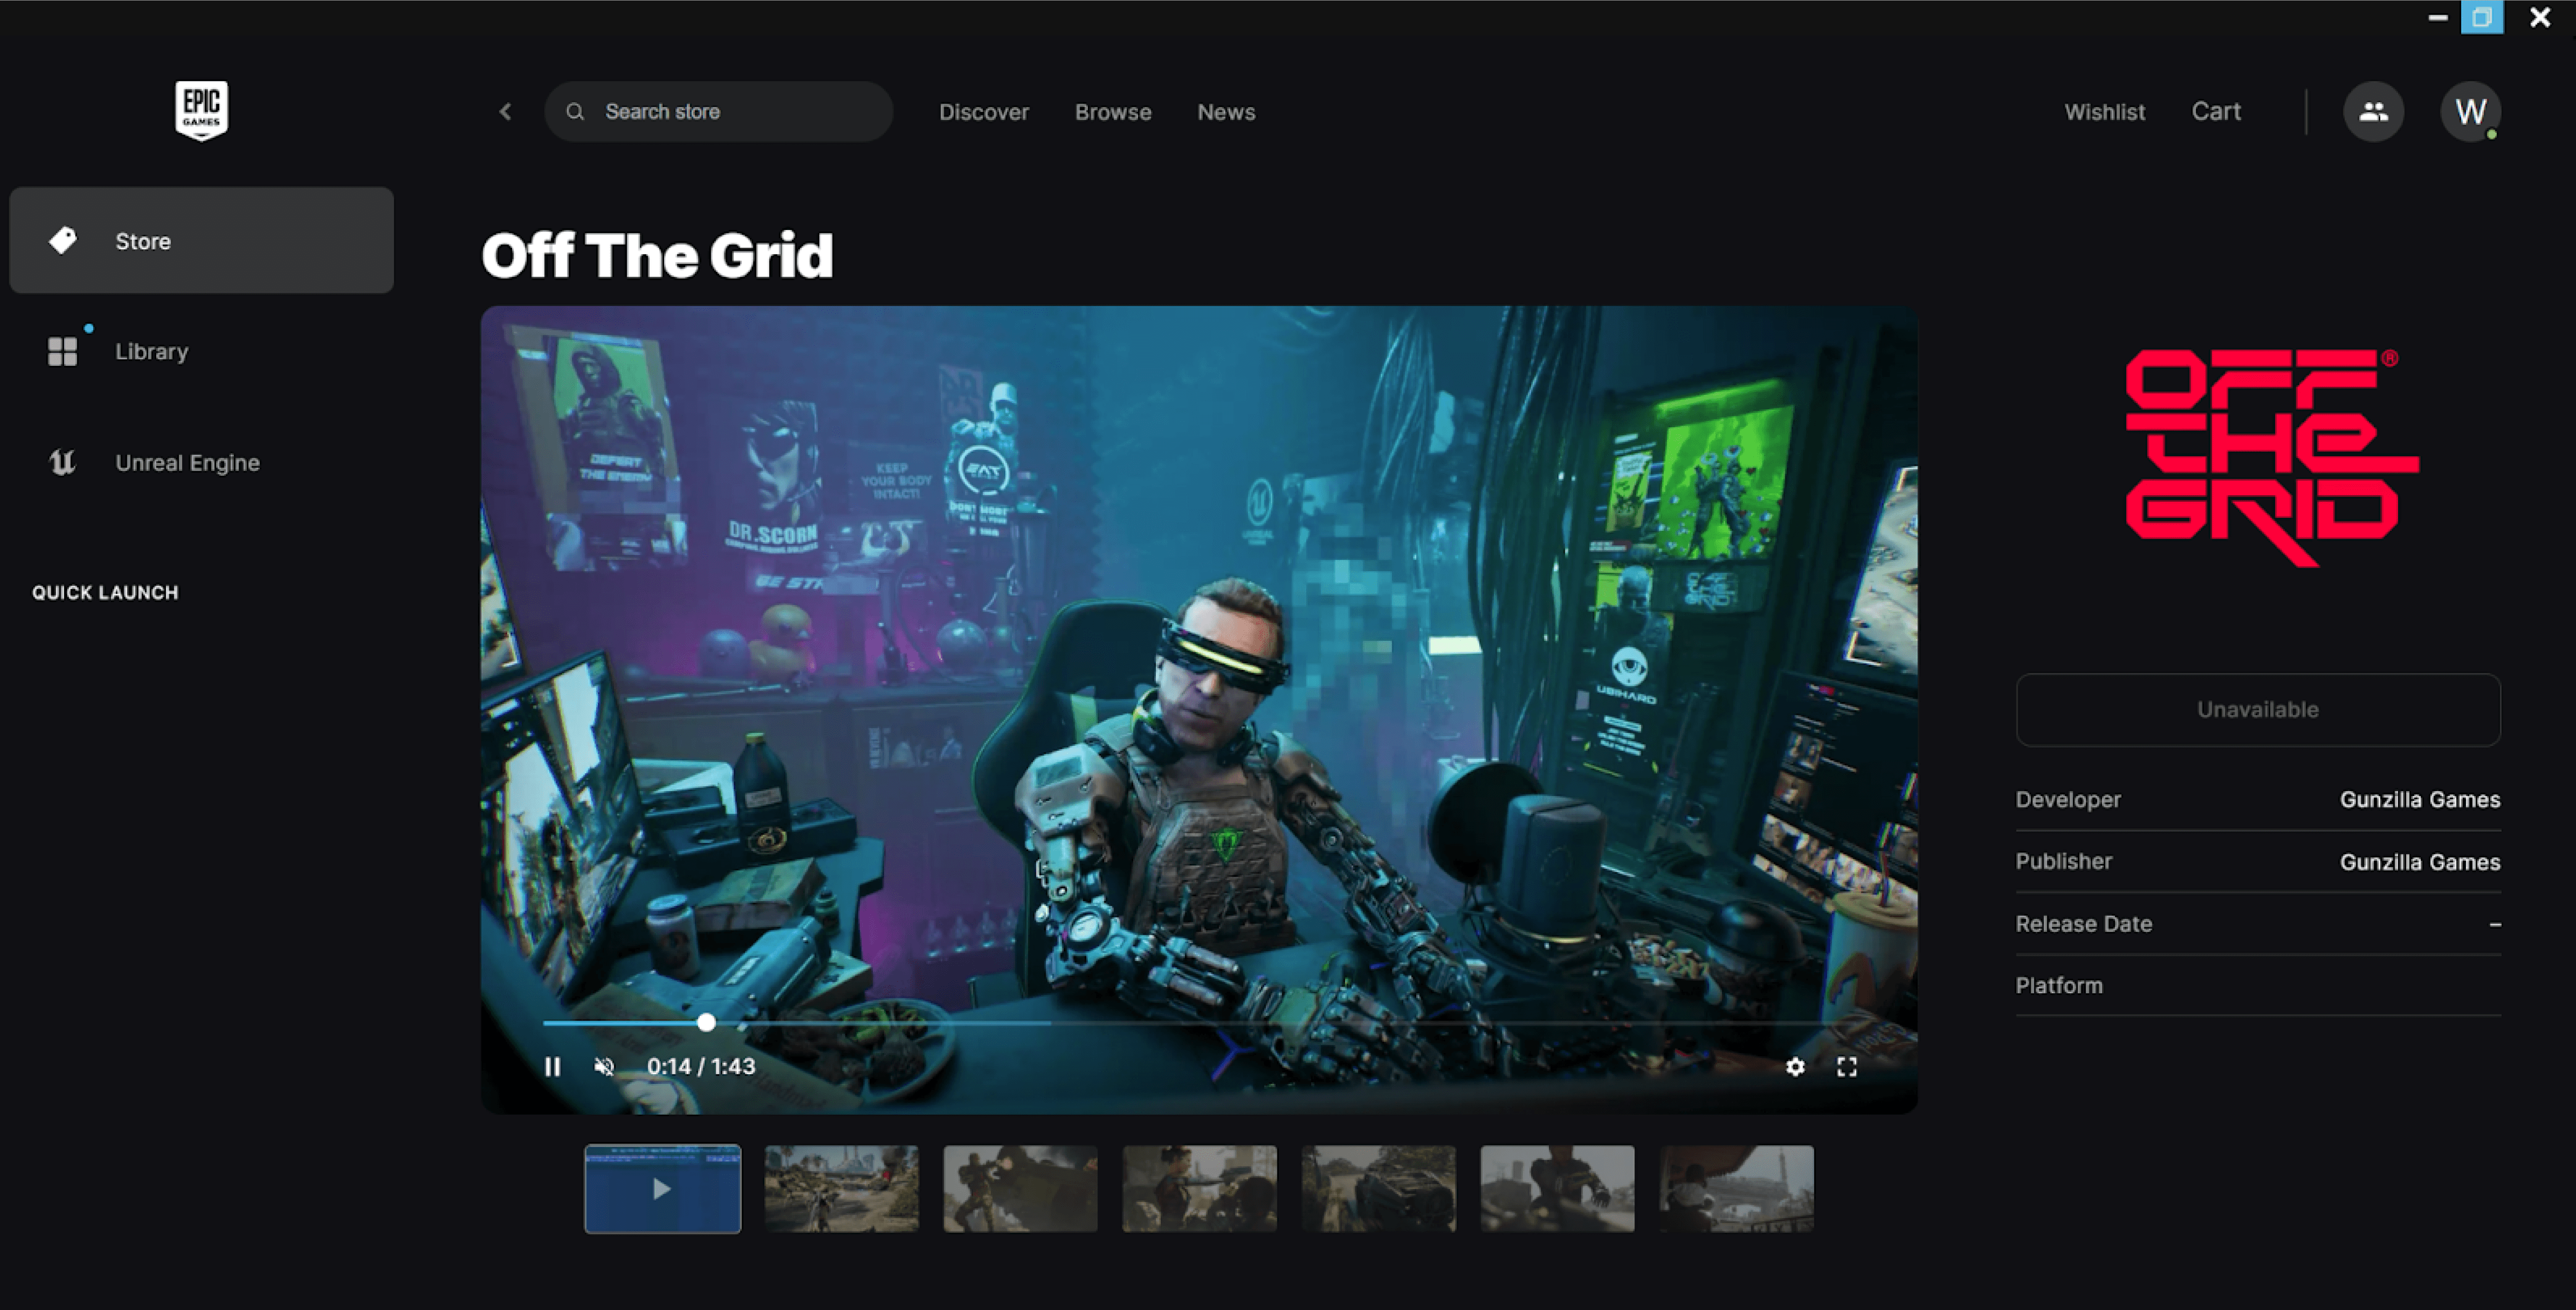This screenshot has width=2576, height=1310.
Task: Click the Epic Games logo
Action: [x=201, y=110]
